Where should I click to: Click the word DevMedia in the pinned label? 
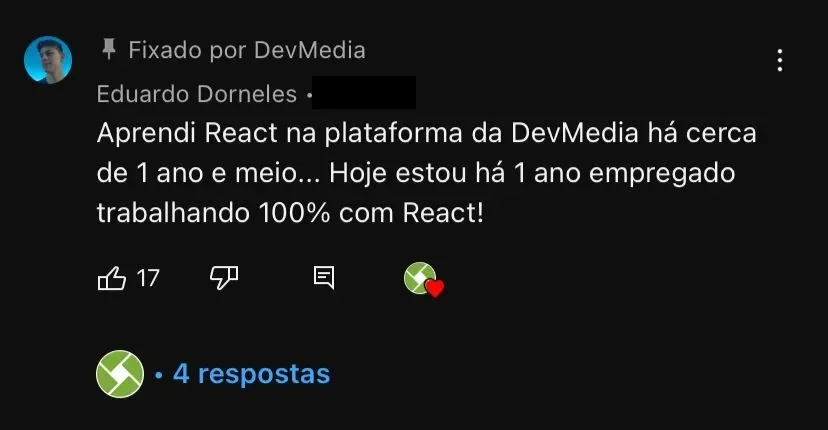click(x=310, y=50)
